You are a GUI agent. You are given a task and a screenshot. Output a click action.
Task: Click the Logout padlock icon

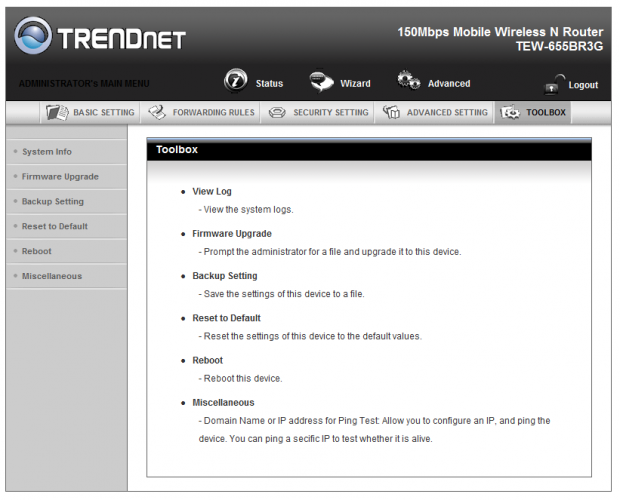click(x=555, y=84)
